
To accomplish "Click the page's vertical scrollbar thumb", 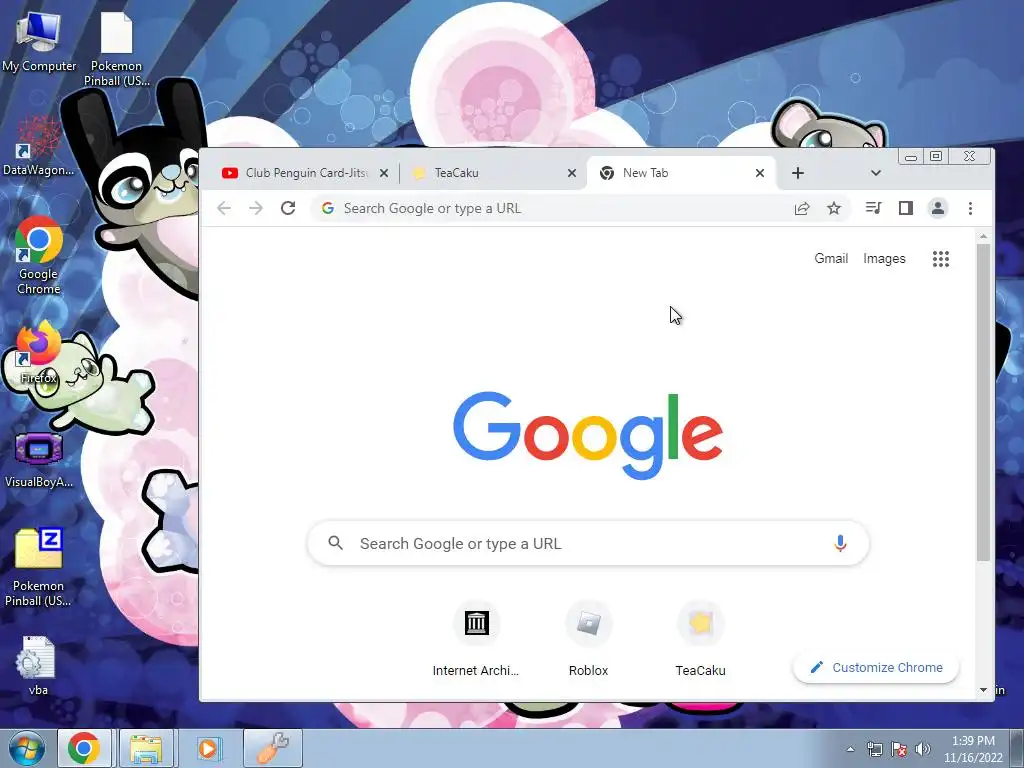I will click(x=983, y=402).
